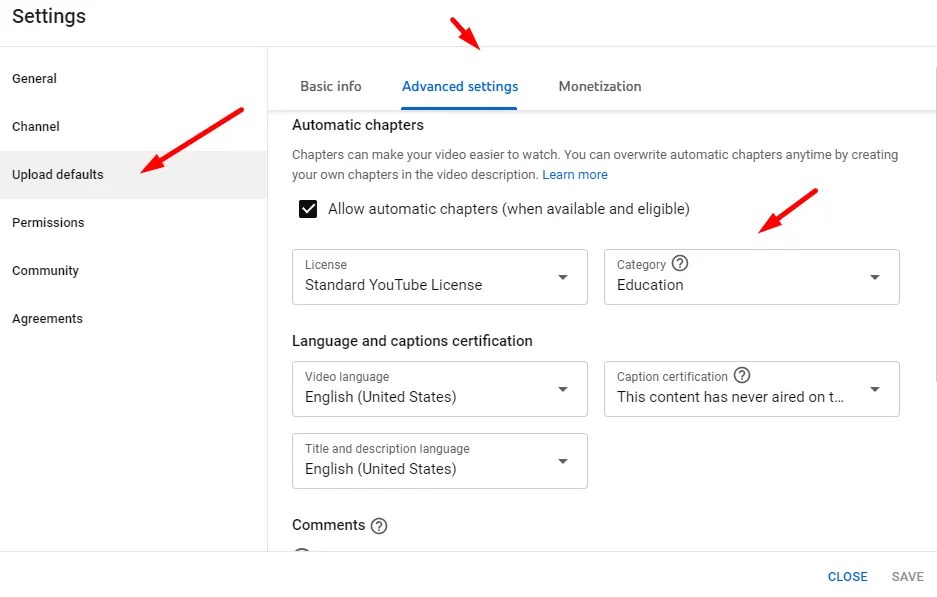Viewport: 937px width, 597px height.
Task: Save the upload defaults settings
Action: coord(907,576)
